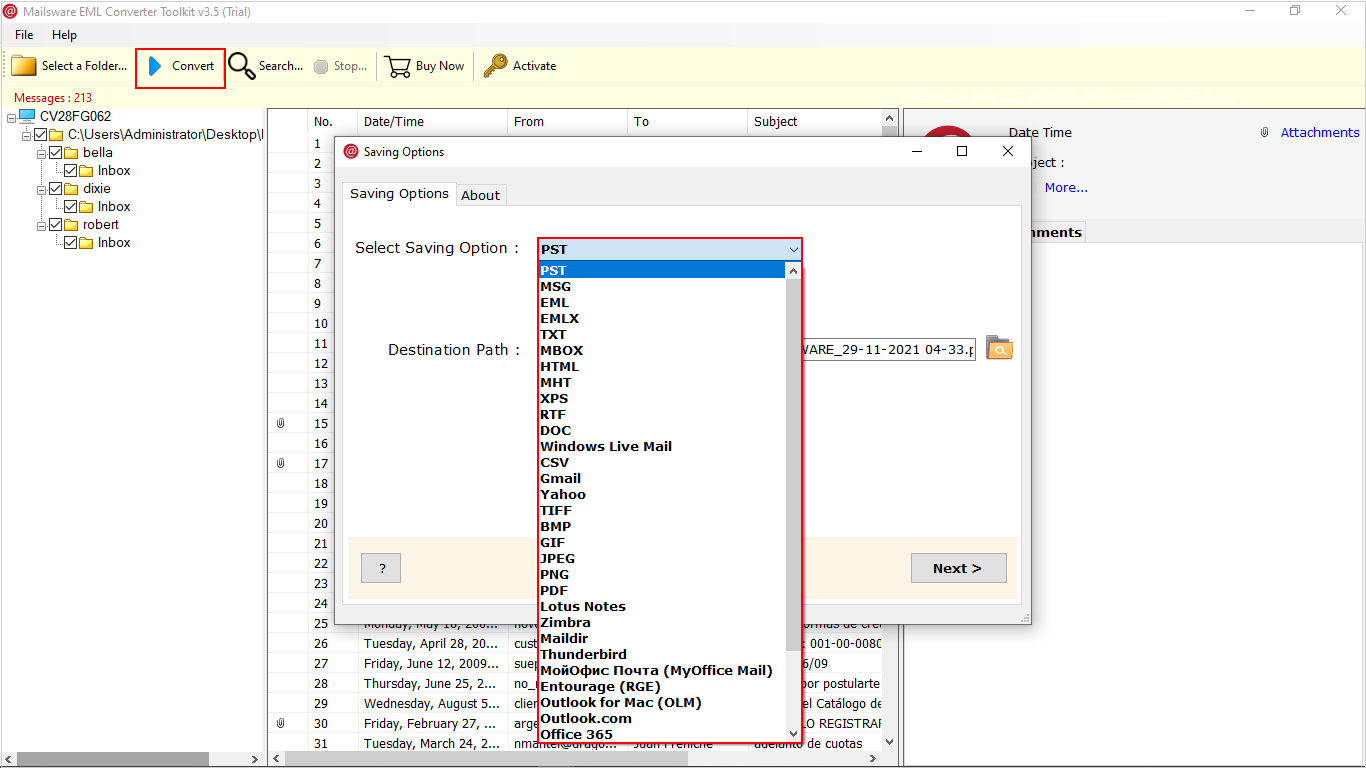
Task: Open the Search magnifier tool
Action: [x=242, y=66]
